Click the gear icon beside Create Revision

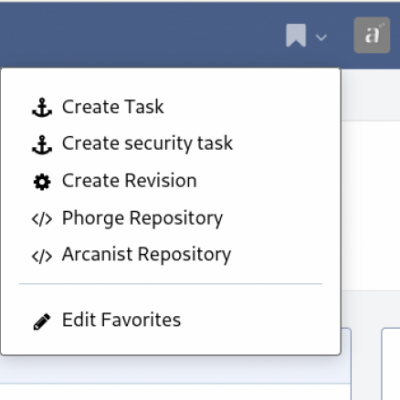(42, 182)
